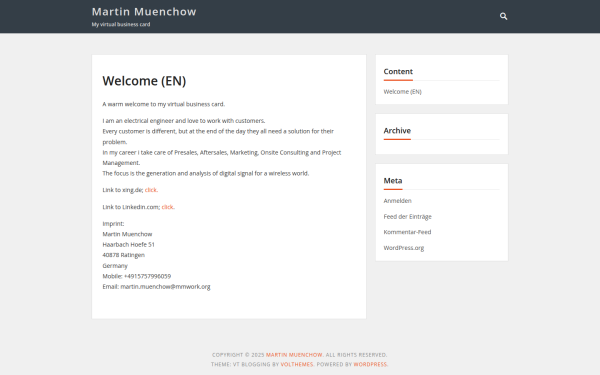The image size is (600, 375).
Task: Open the Anmelden login link
Action: (398, 201)
